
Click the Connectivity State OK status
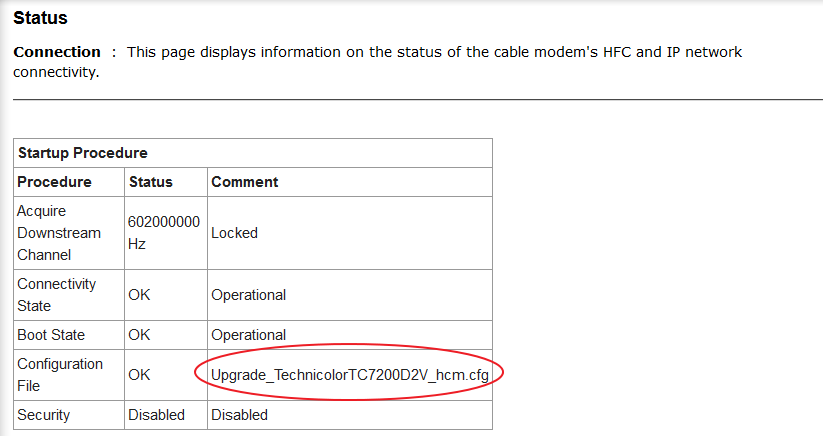(x=139, y=295)
